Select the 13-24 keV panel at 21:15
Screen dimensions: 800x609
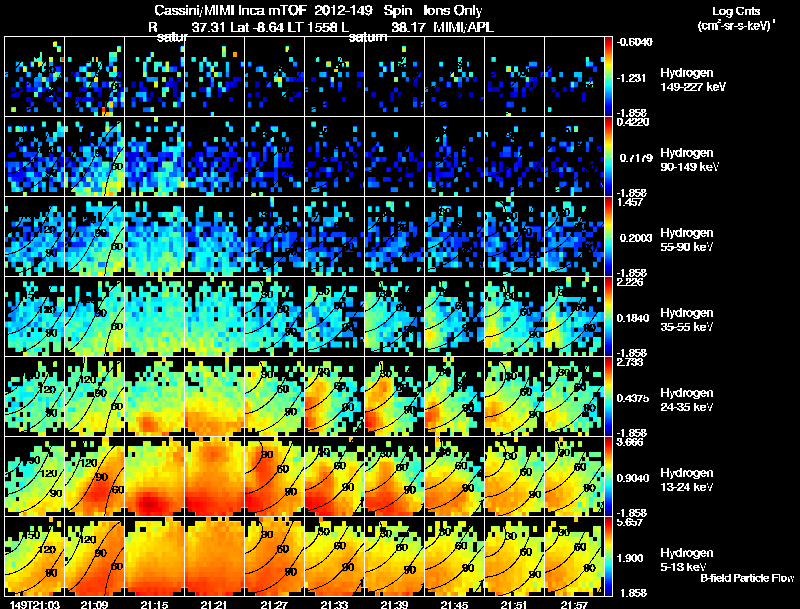[x=155, y=476]
